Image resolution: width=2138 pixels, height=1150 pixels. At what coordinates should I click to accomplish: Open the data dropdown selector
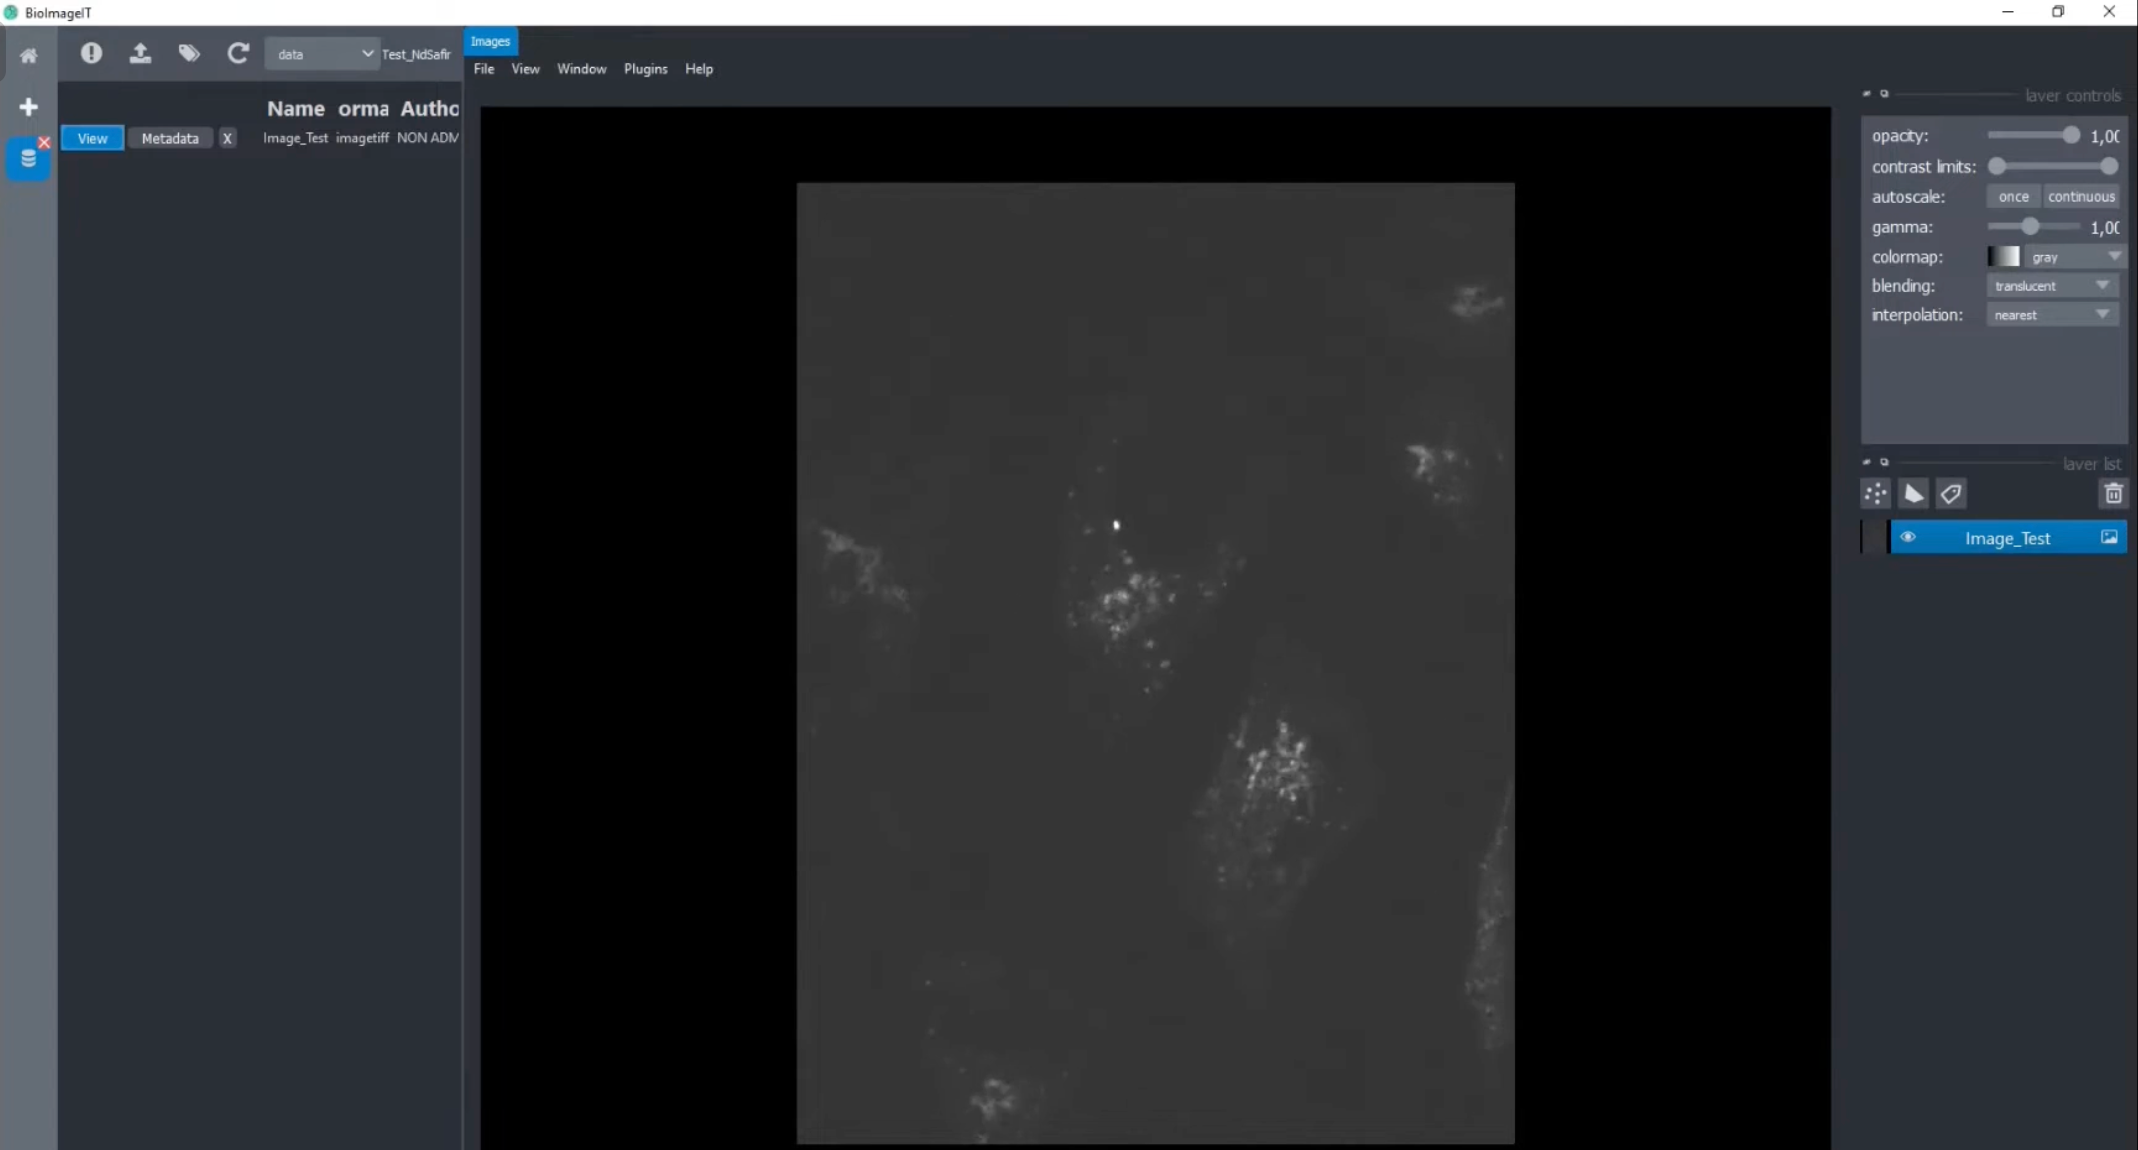coord(320,54)
